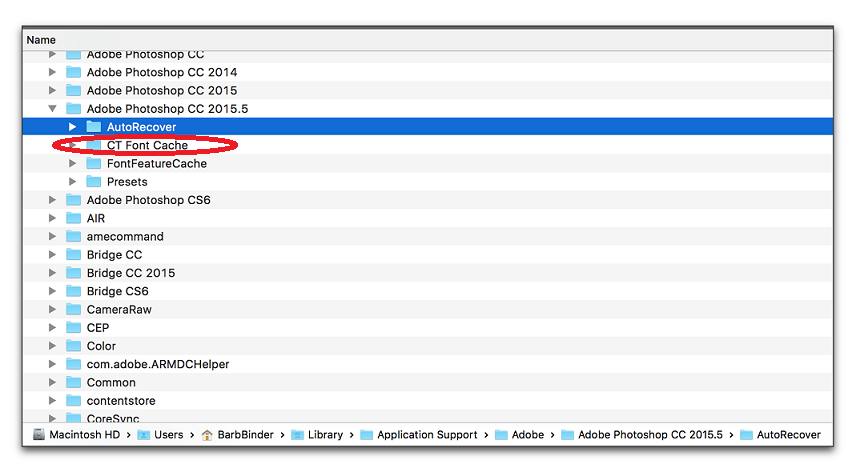Image resolution: width=856 pixels, height=472 pixels.
Task: Select the 'CT Font Cache' row name
Action: 147,145
